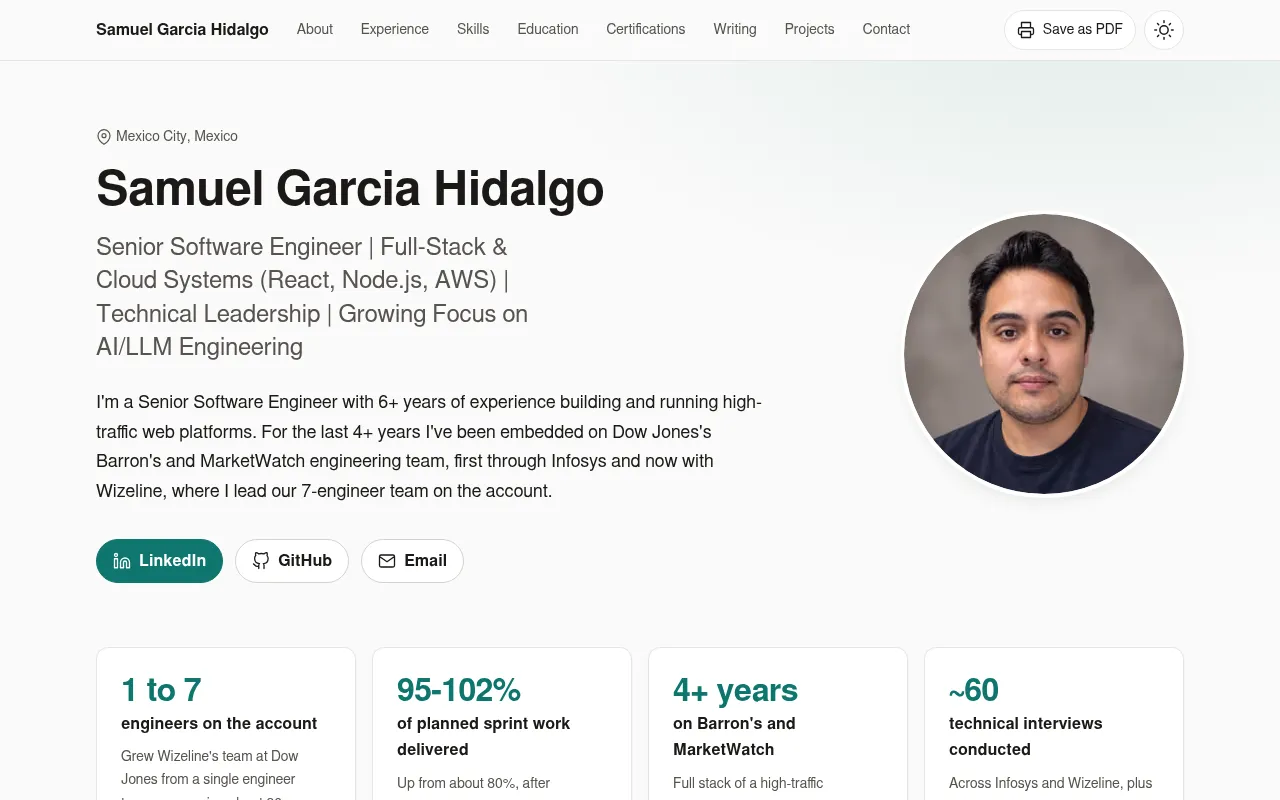The image size is (1280, 800).
Task: Click the Email contact button
Action: tap(412, 561)
